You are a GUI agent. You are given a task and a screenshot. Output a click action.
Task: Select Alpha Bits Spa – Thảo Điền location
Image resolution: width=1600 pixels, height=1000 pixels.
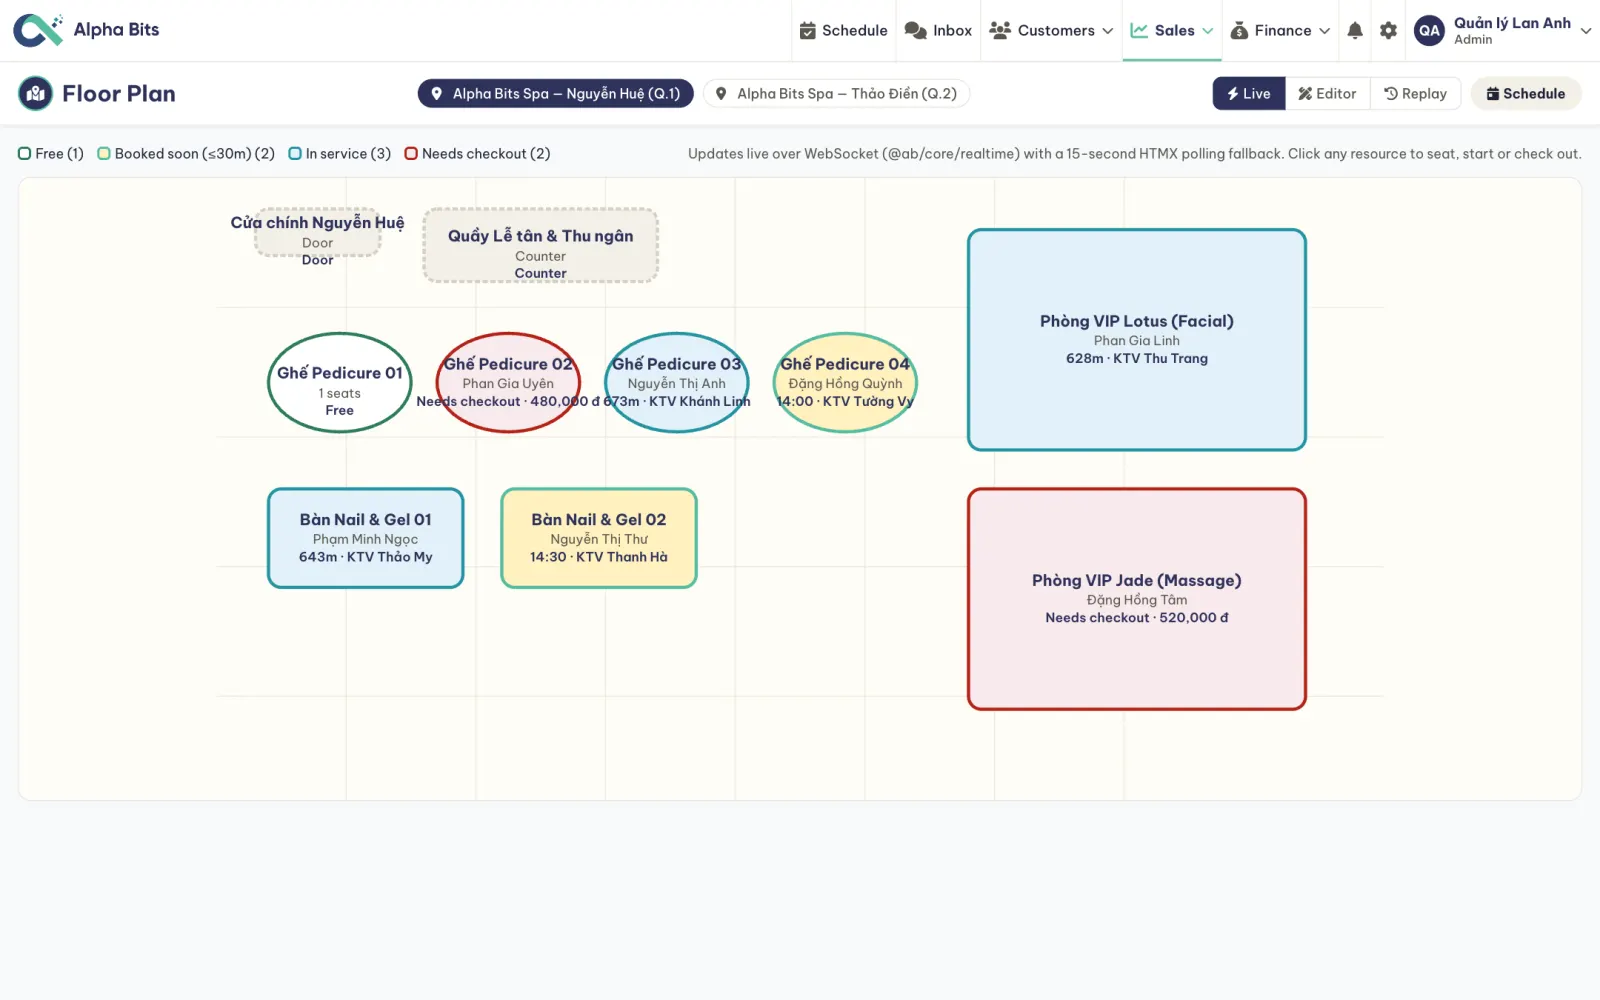(x=837, y=94)
